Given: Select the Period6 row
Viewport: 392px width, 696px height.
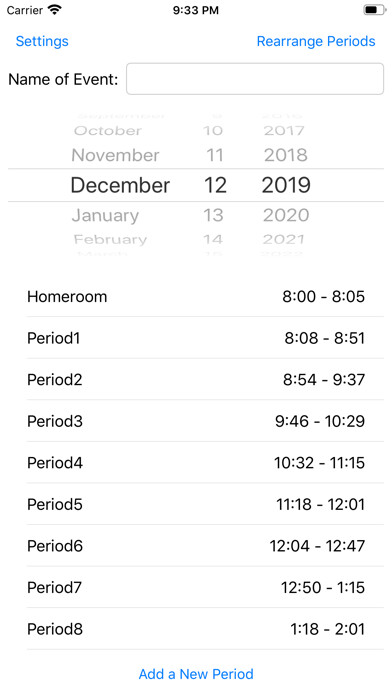Looking at the screenshot, I should pos(196,546).
